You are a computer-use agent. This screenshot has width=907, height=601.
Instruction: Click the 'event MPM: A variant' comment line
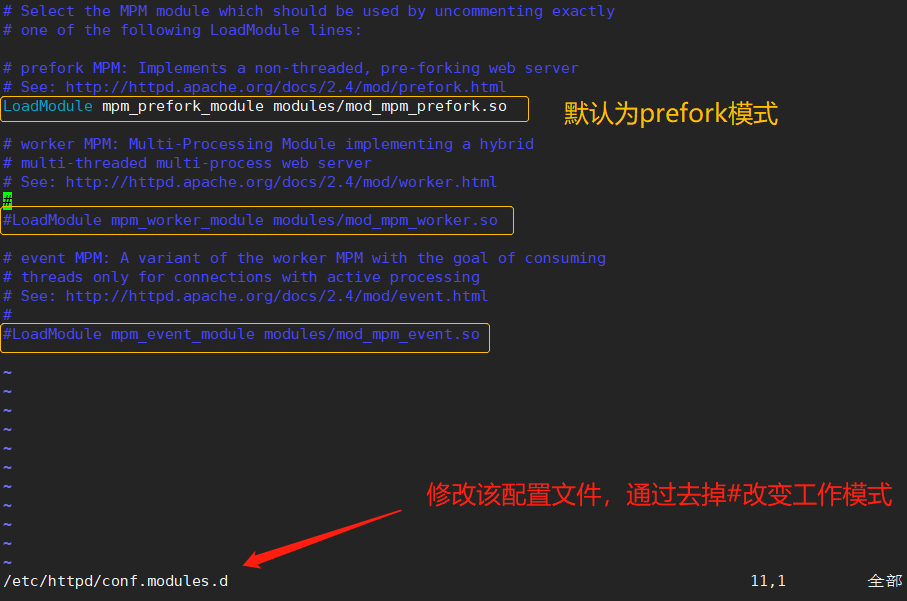tap(304, 258)
